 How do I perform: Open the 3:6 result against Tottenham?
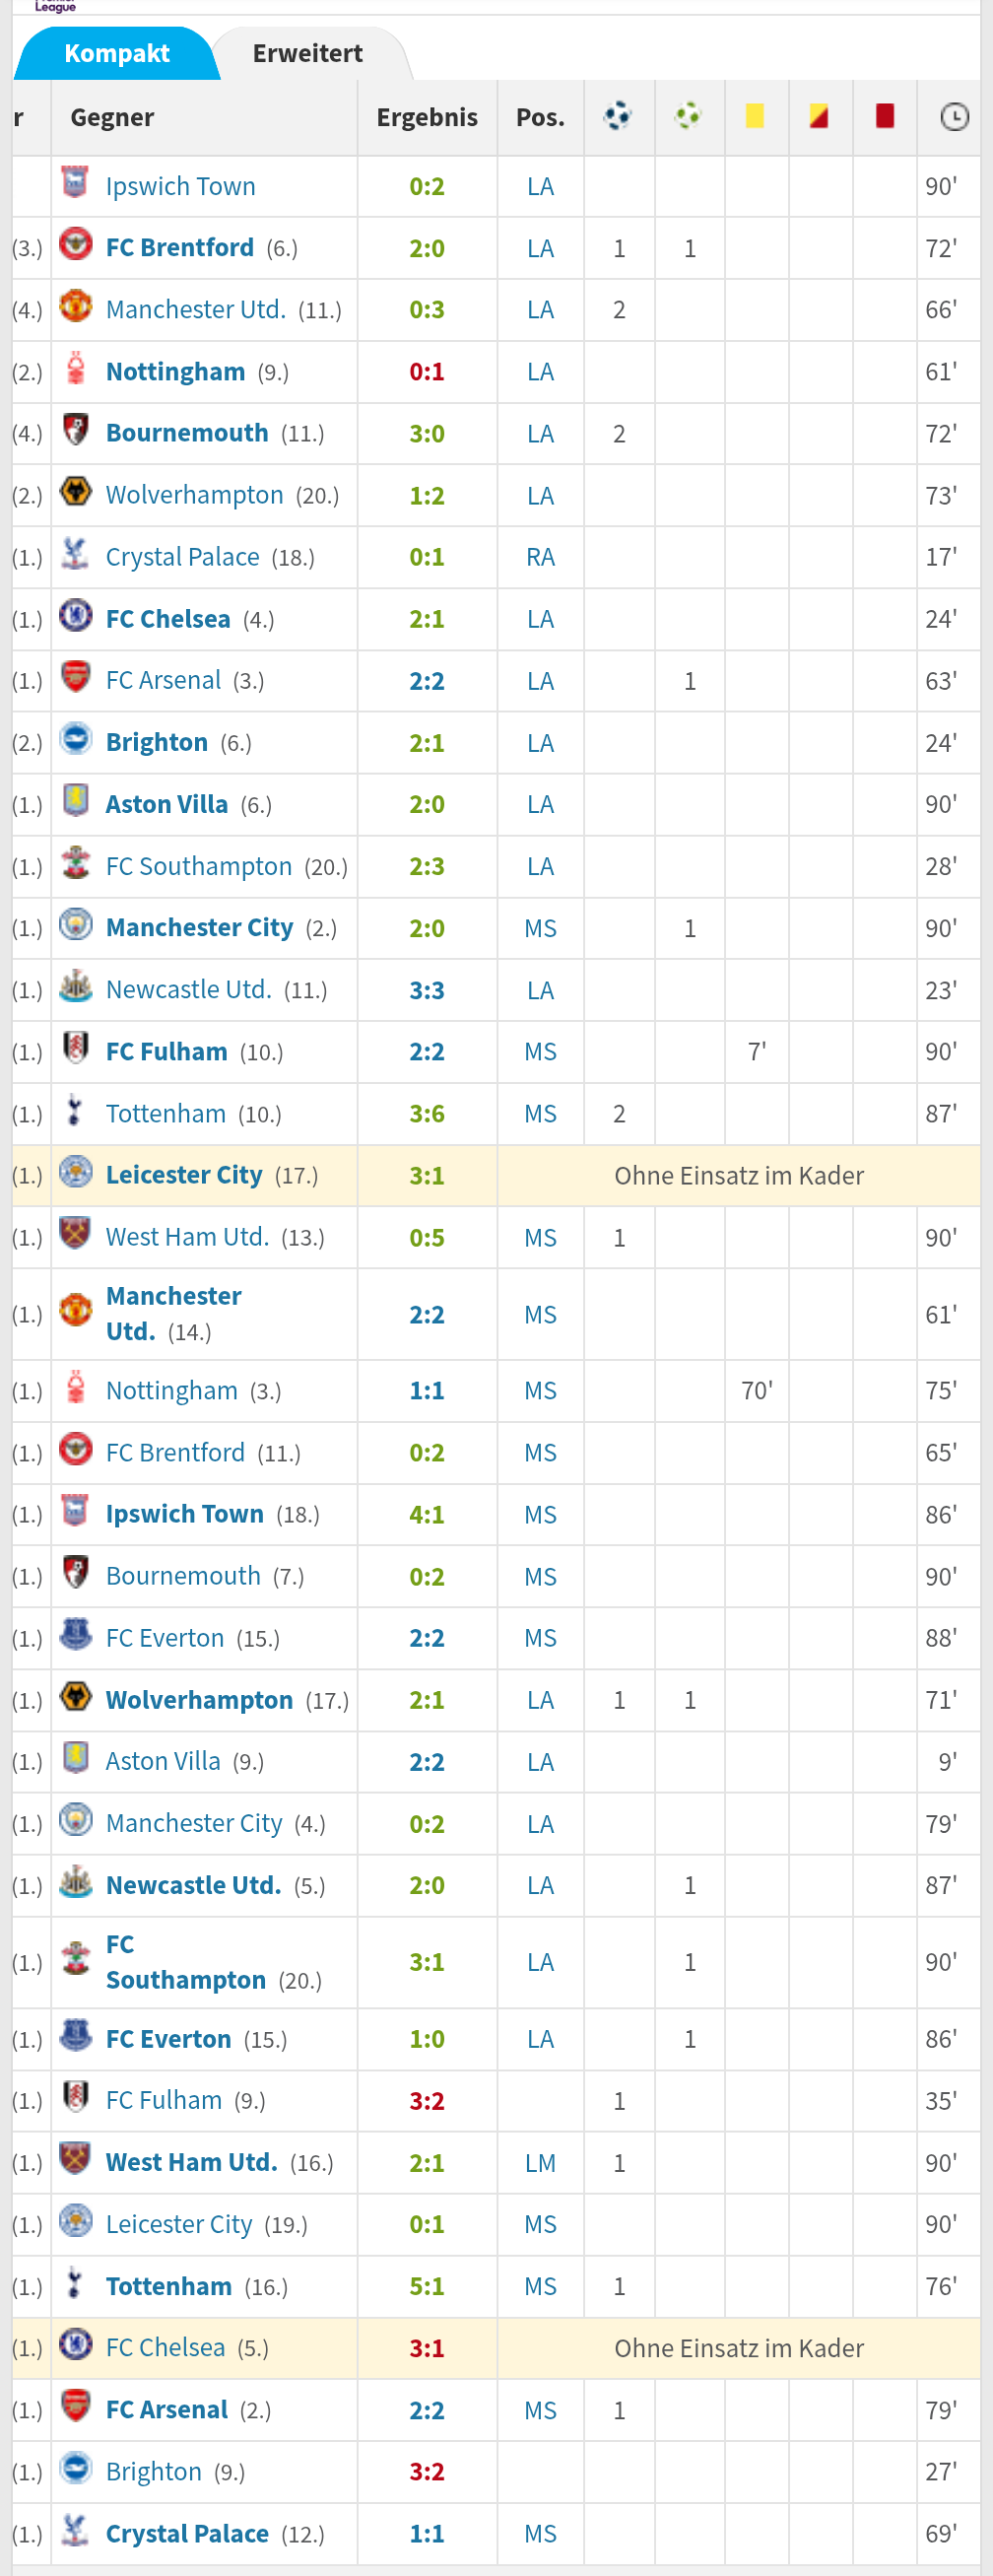pos(427,1114)
